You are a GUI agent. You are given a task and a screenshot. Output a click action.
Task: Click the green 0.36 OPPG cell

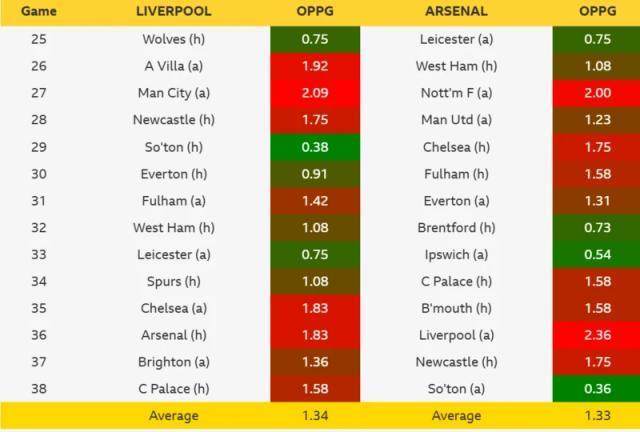pos(597,388)
